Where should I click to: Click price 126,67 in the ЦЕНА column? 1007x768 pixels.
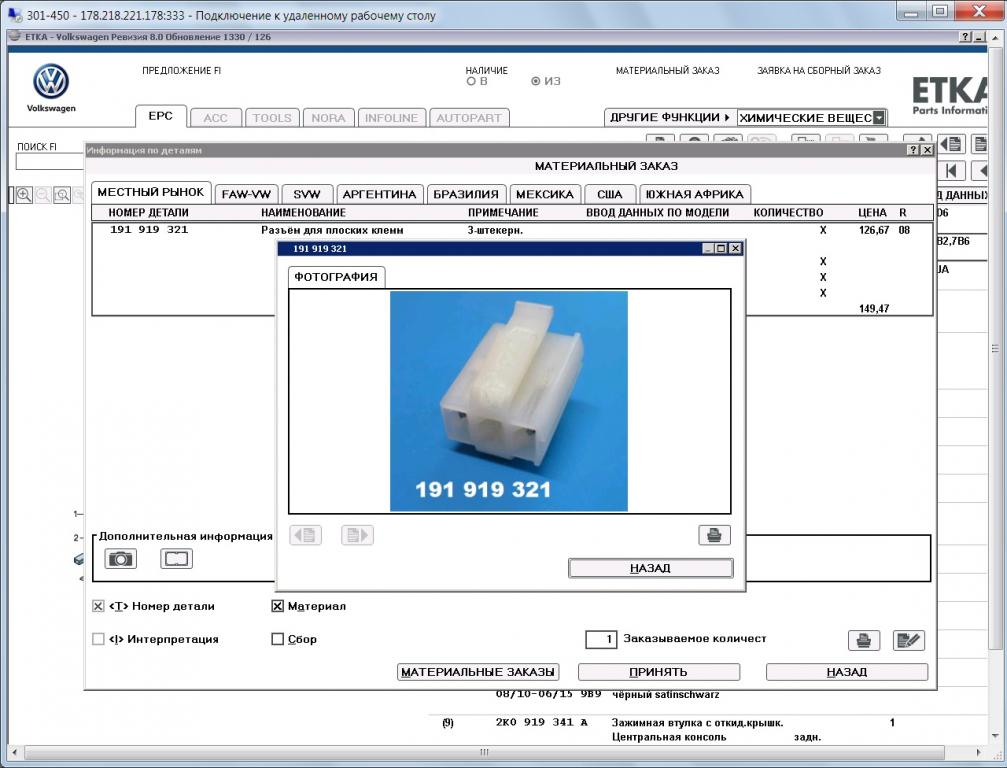pyautogui.click(x=873, y=230)
